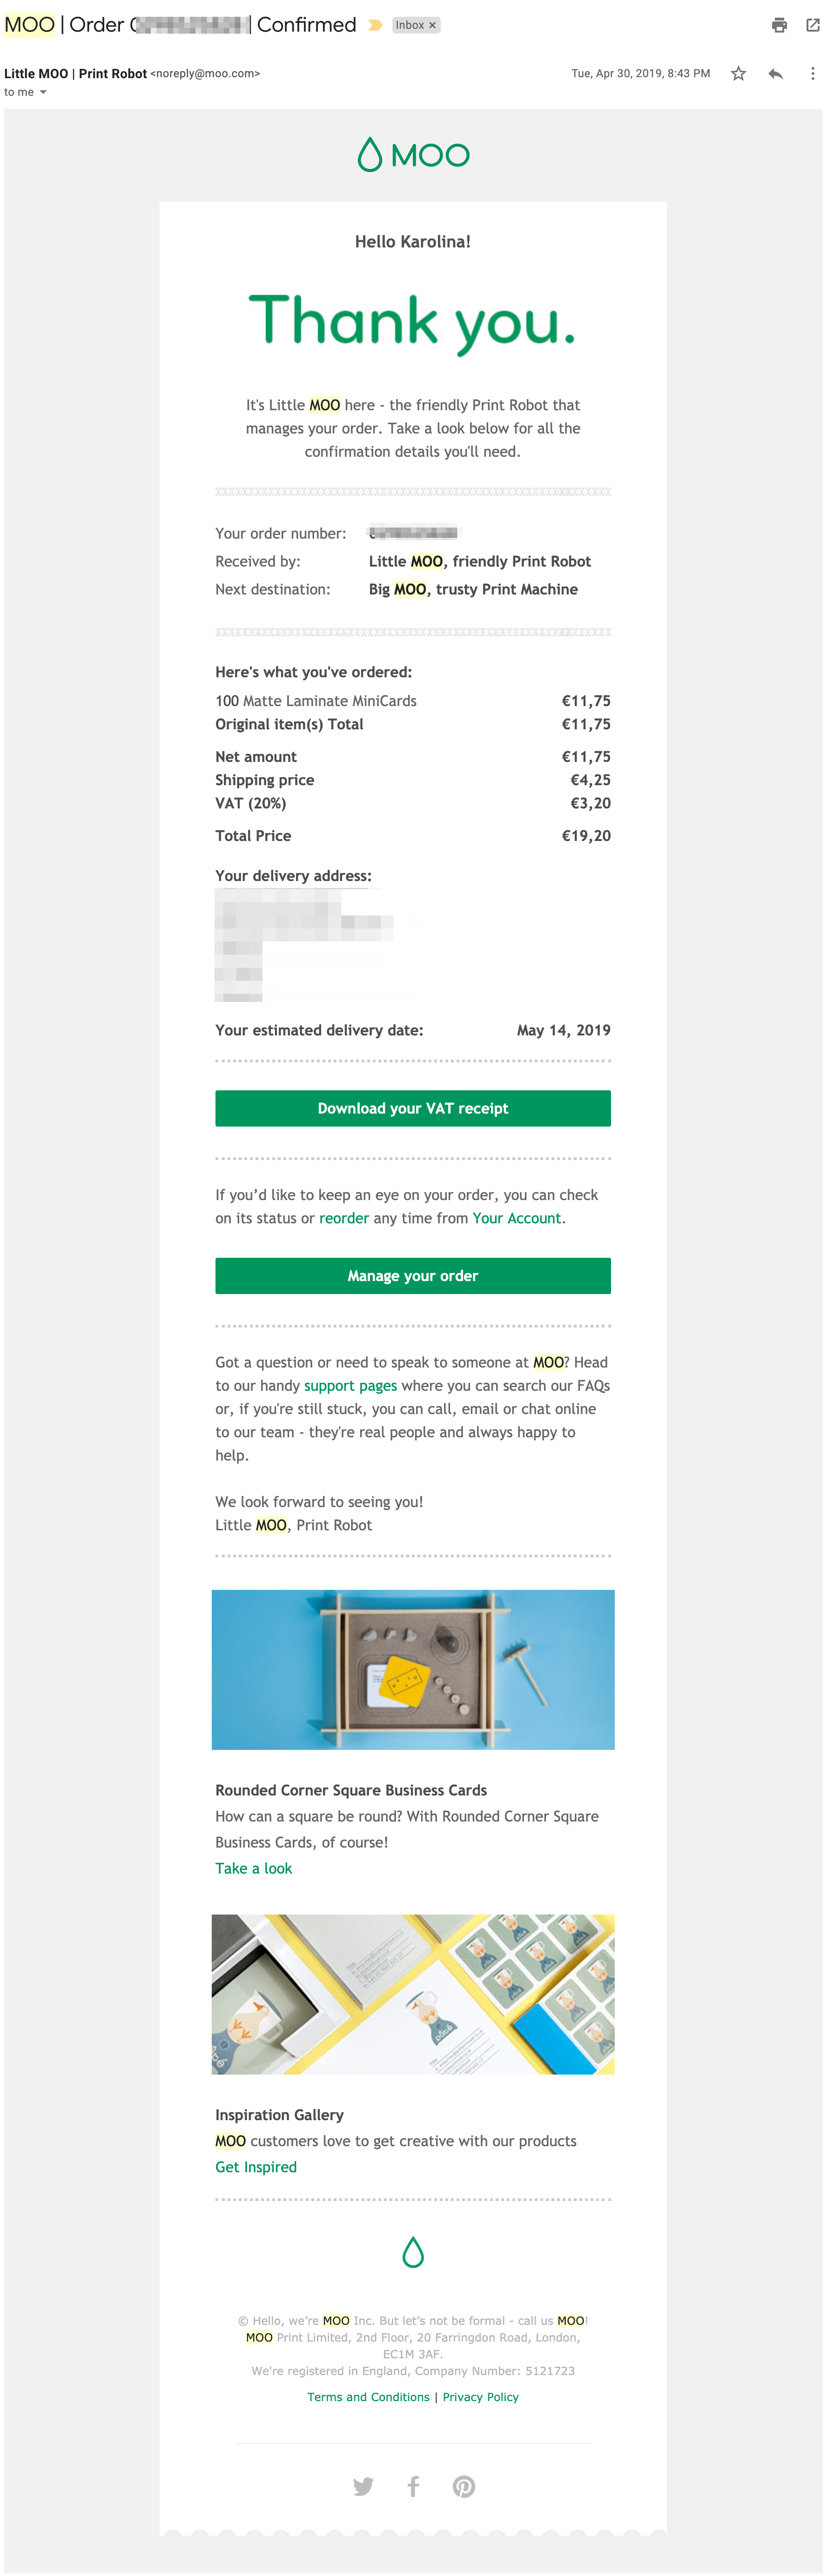
Task: Visit the support pages link
Action: click(350, 1385)
